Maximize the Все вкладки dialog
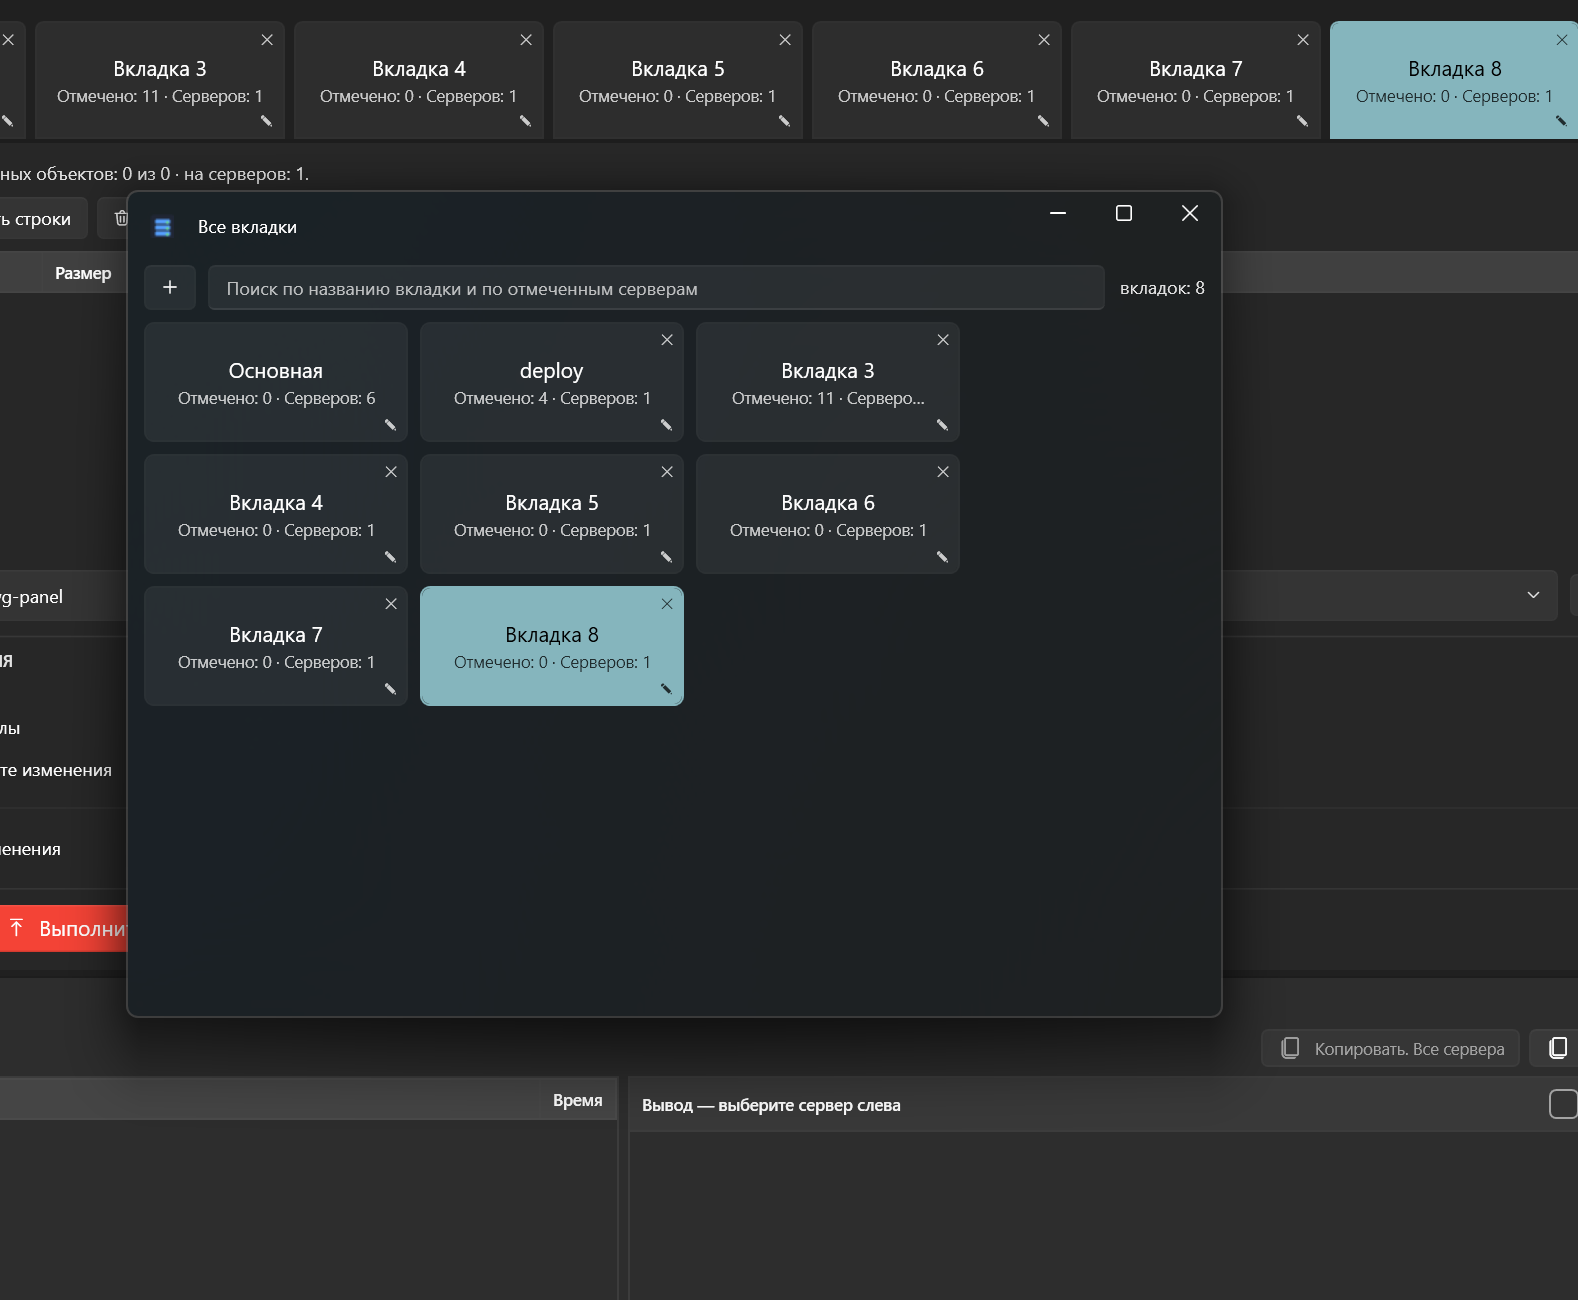 (1124, 213)
